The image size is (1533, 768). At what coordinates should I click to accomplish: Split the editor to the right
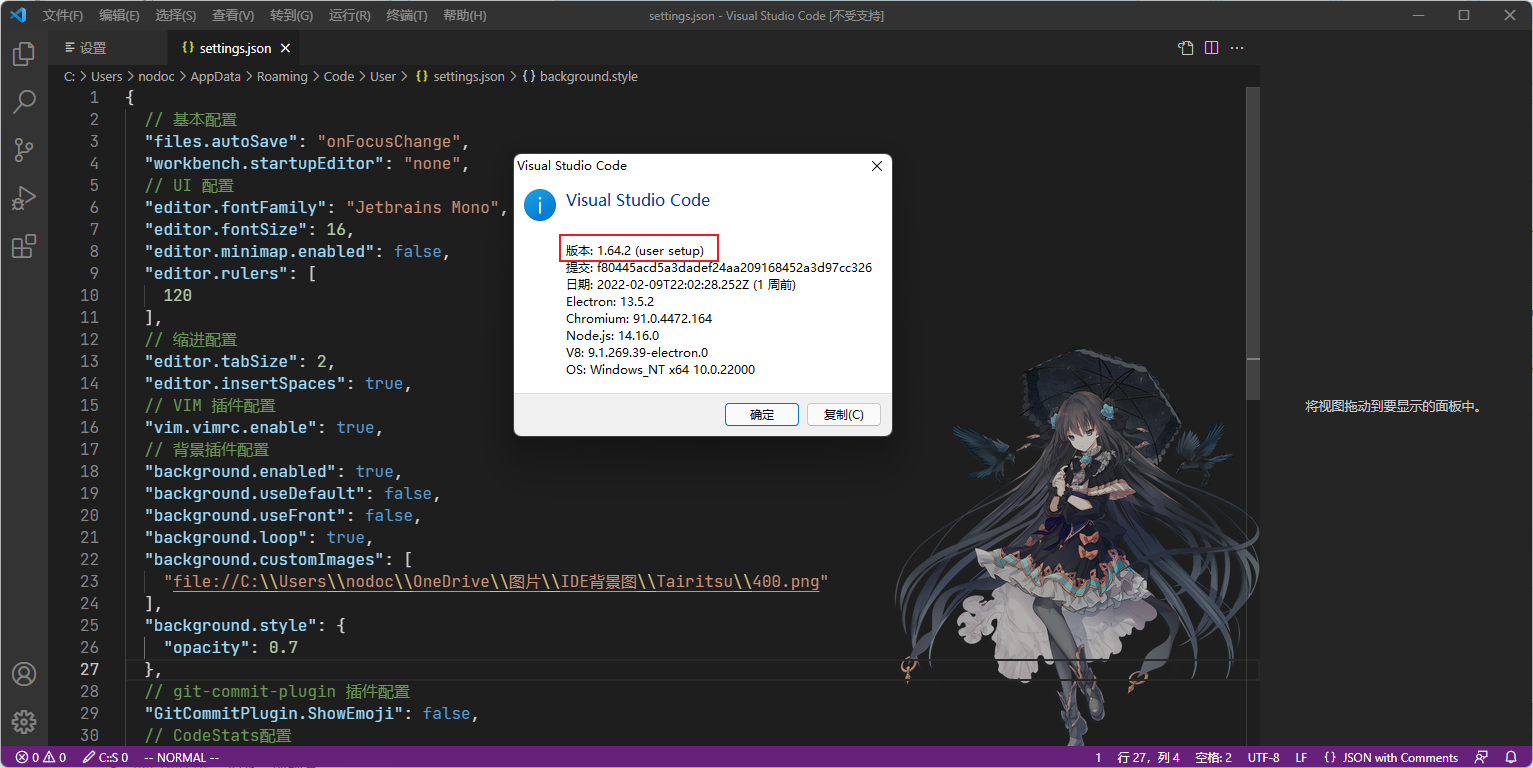click(x=1211, y=47)
